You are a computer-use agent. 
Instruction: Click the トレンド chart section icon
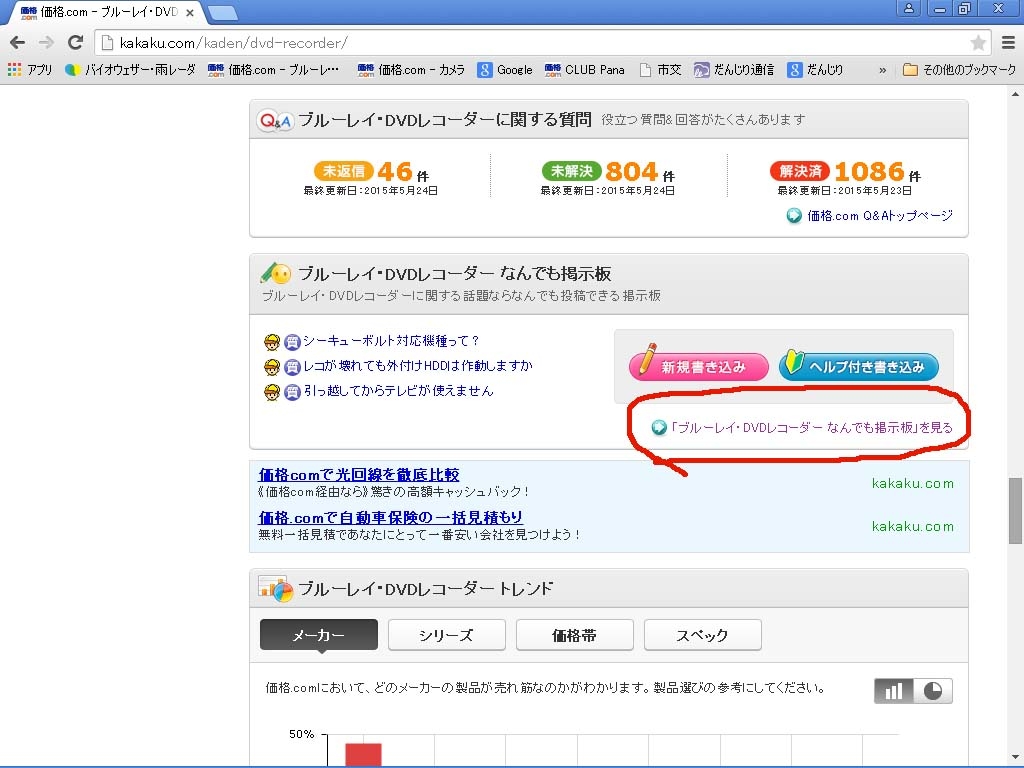(276, 588)
